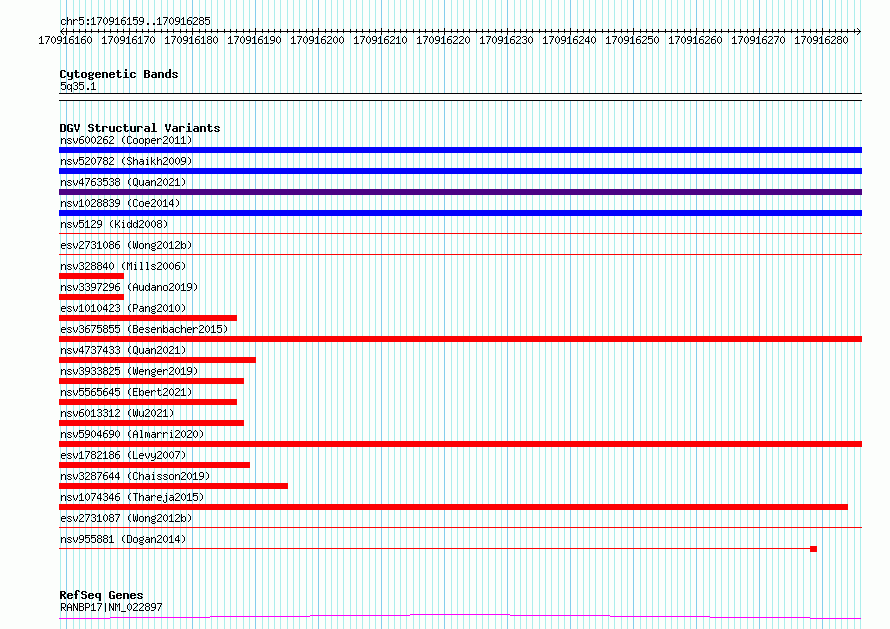Select the nsv6013312 (Wu2021) label
The image size is (890, 629).
click(117, 413)
